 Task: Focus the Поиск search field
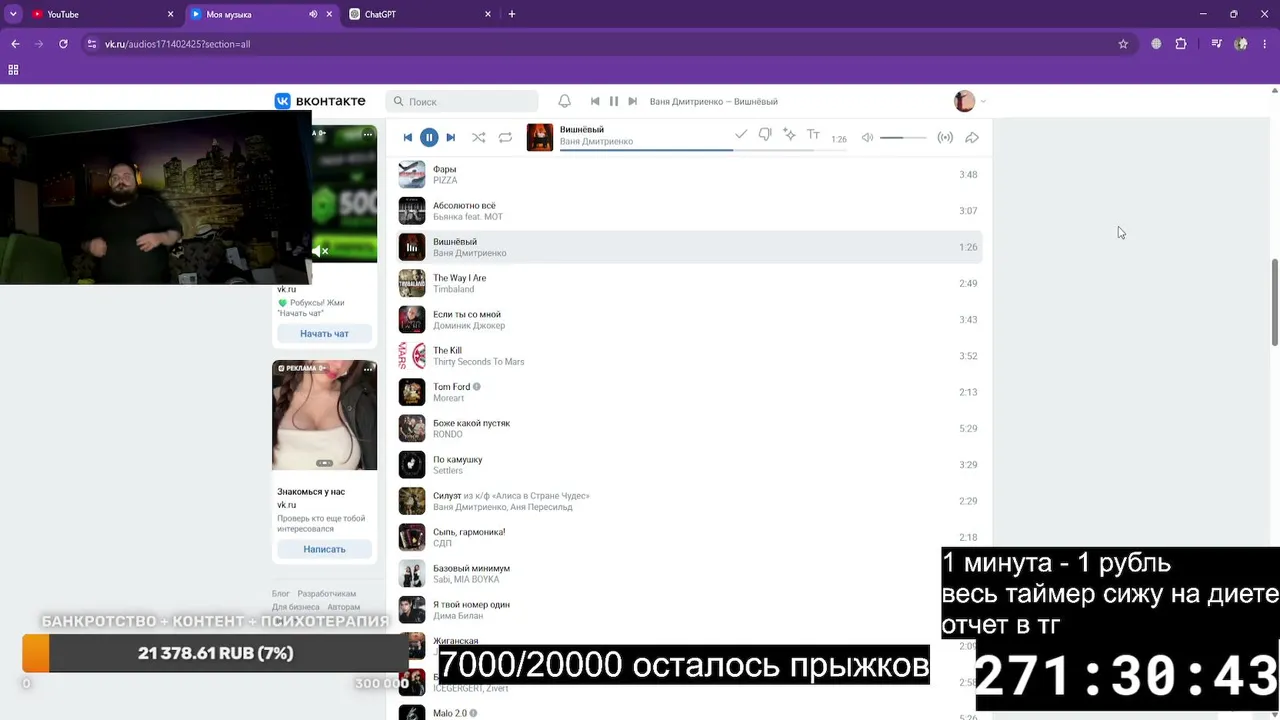coord(462,101)
